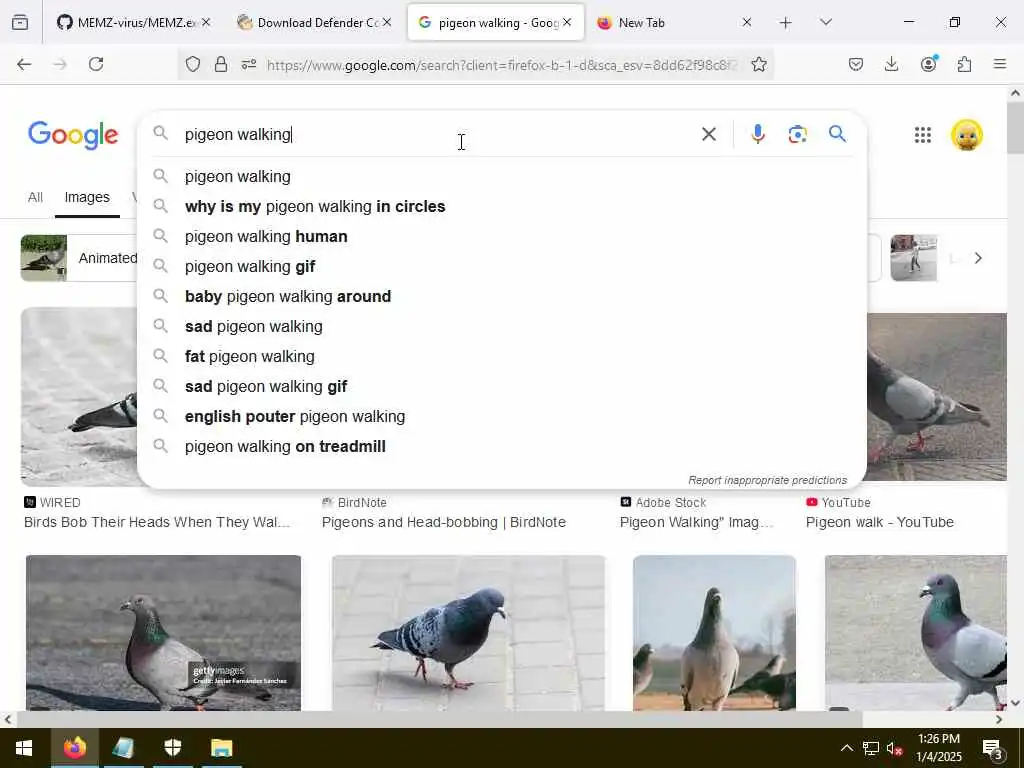Search by image with Google Lens icon

pyautogui.click(x=797, y=135)
